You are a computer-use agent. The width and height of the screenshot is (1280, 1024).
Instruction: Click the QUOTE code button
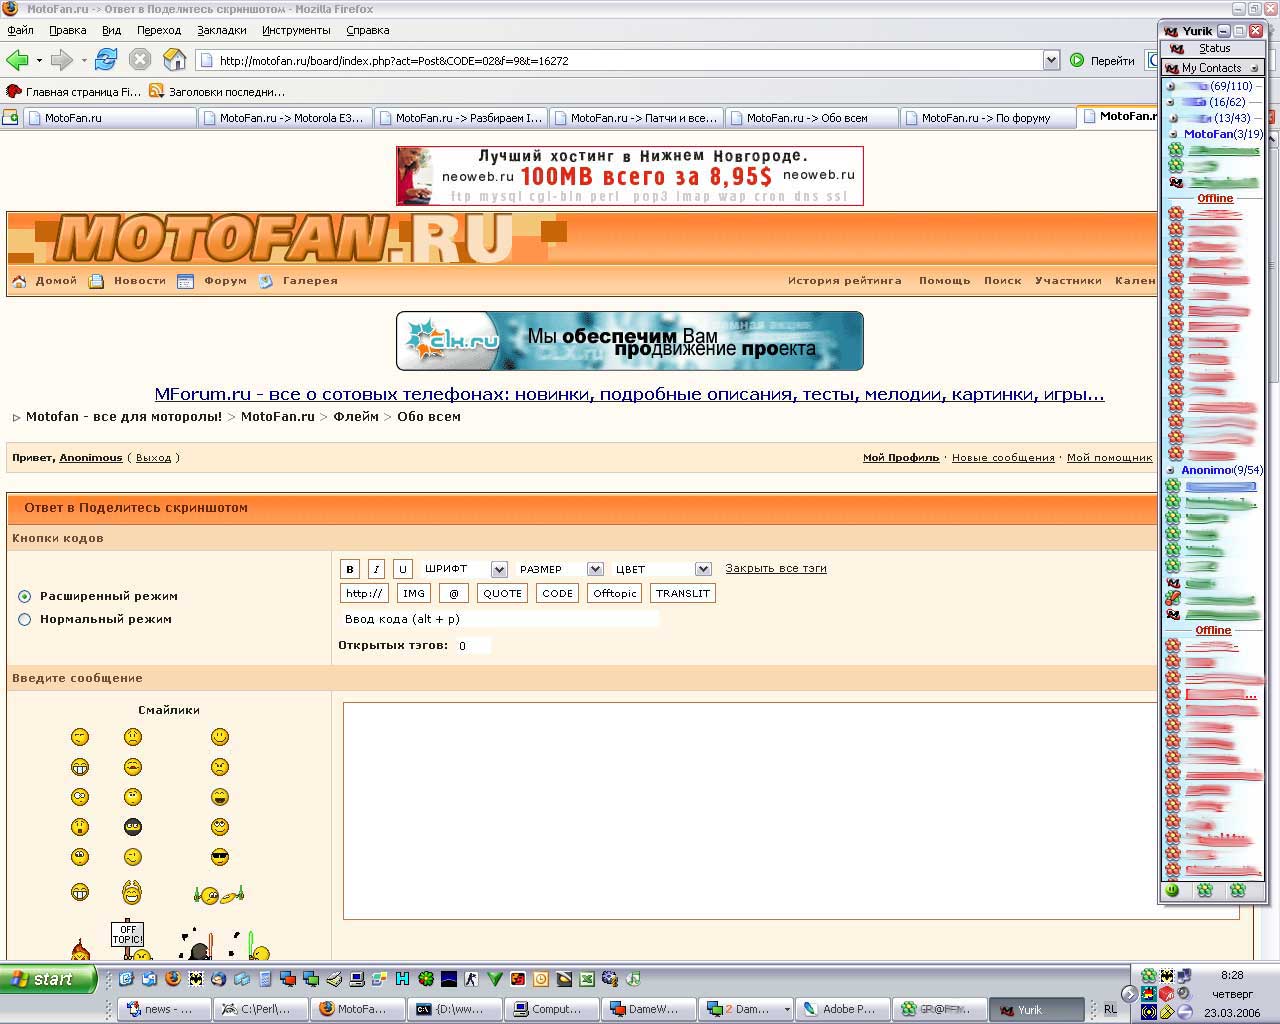502,594
